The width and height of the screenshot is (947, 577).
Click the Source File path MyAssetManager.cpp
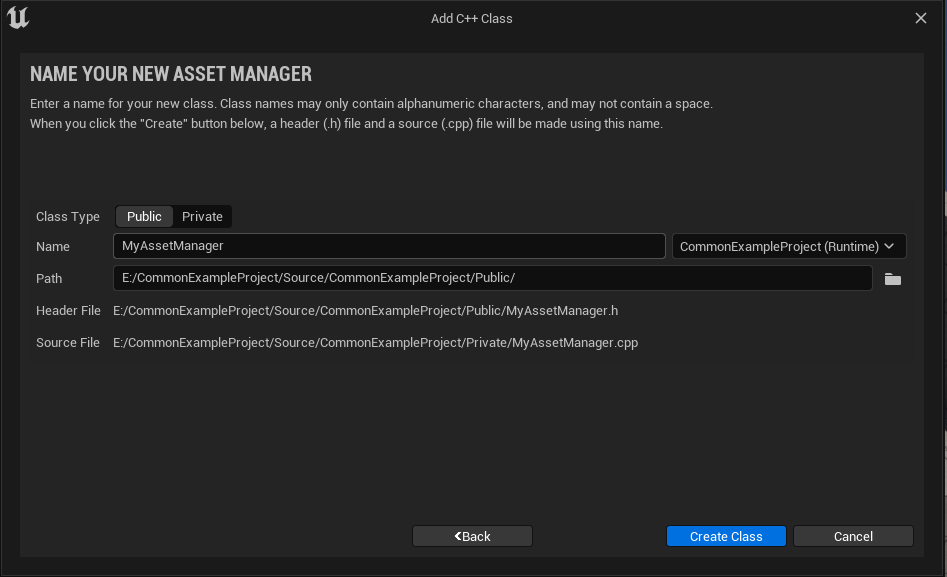click(375, 343)
